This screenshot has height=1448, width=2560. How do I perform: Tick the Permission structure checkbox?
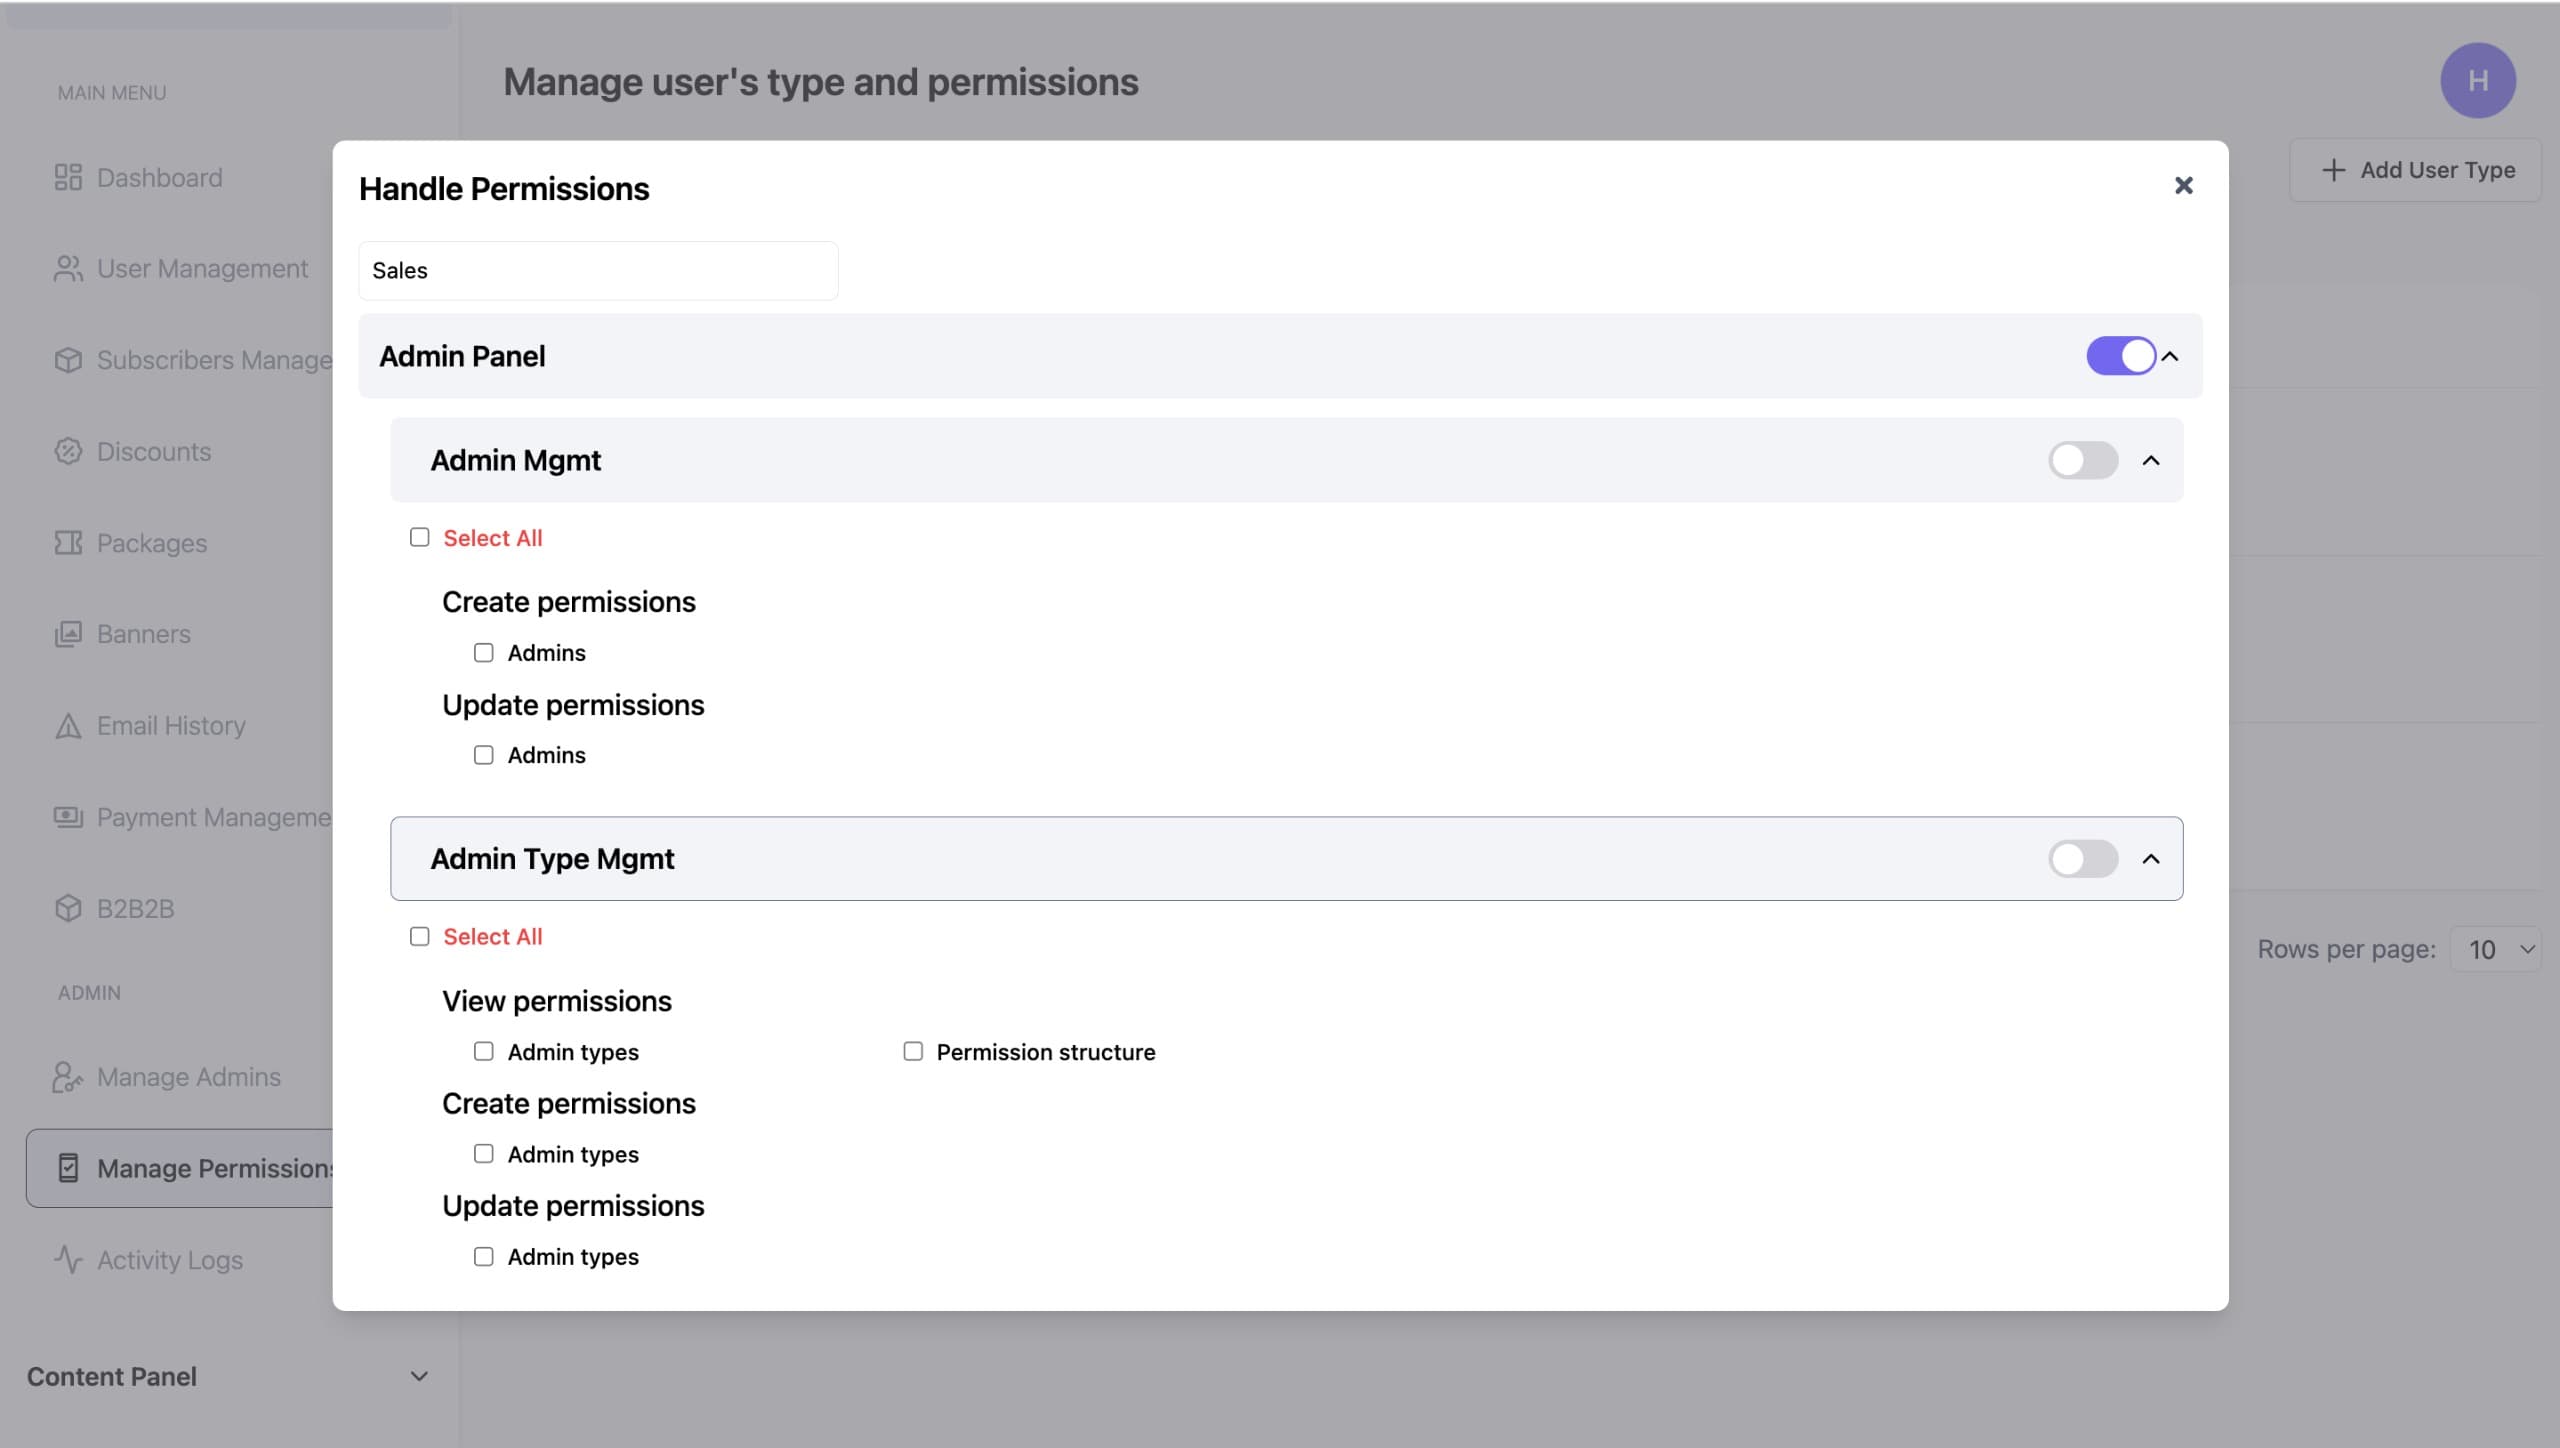911,1051
